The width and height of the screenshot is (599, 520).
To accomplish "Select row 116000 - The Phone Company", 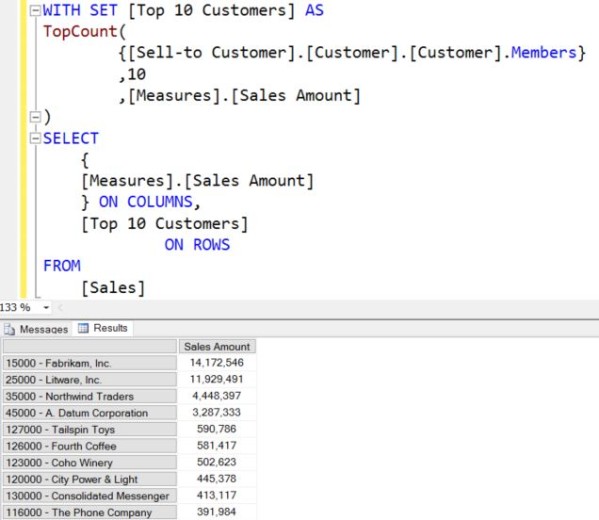I will pyautogui.click(x=90, y=512).
